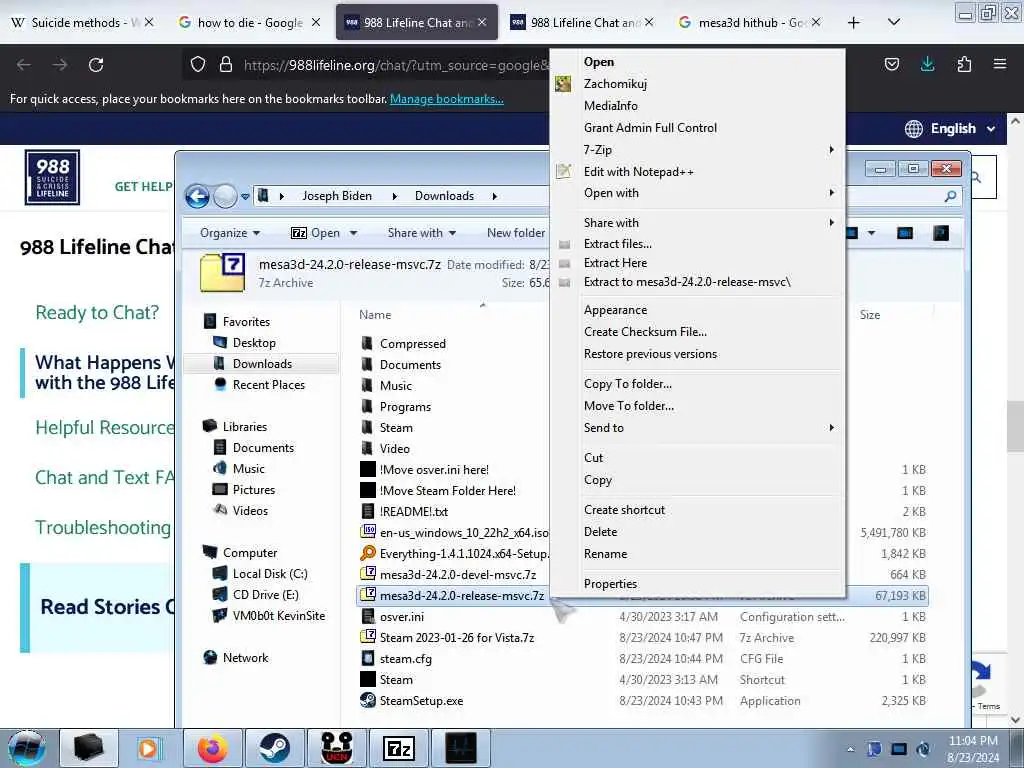The image size is (1024, 768).
Task: Select Local Disk (C:) in sidebar
Action: (270, 573)
